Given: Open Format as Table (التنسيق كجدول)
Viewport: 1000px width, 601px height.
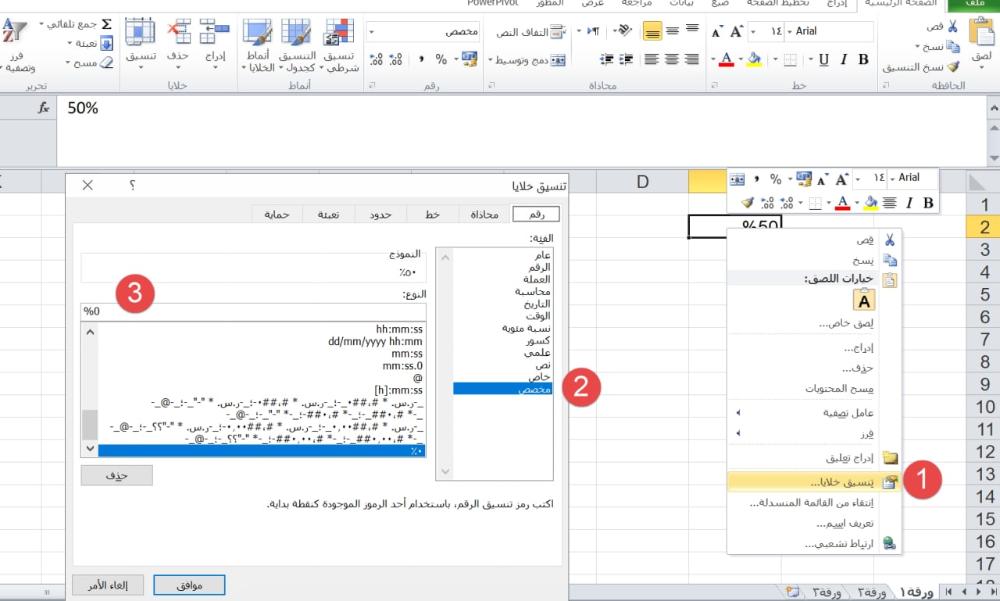Looking at the screenshot, I should click(x=297, y=46).
